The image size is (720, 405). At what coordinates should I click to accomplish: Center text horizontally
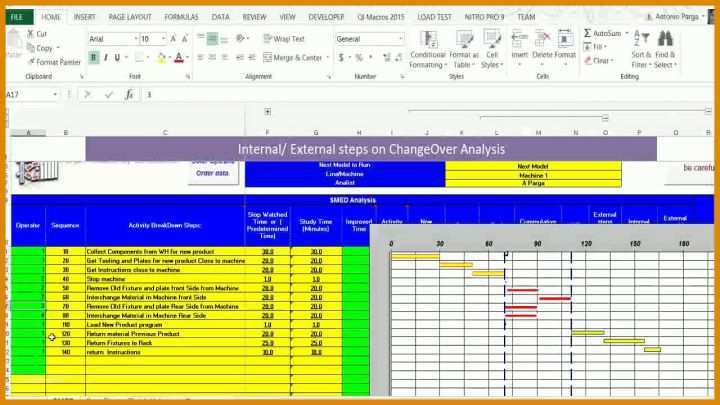point(212,58)
